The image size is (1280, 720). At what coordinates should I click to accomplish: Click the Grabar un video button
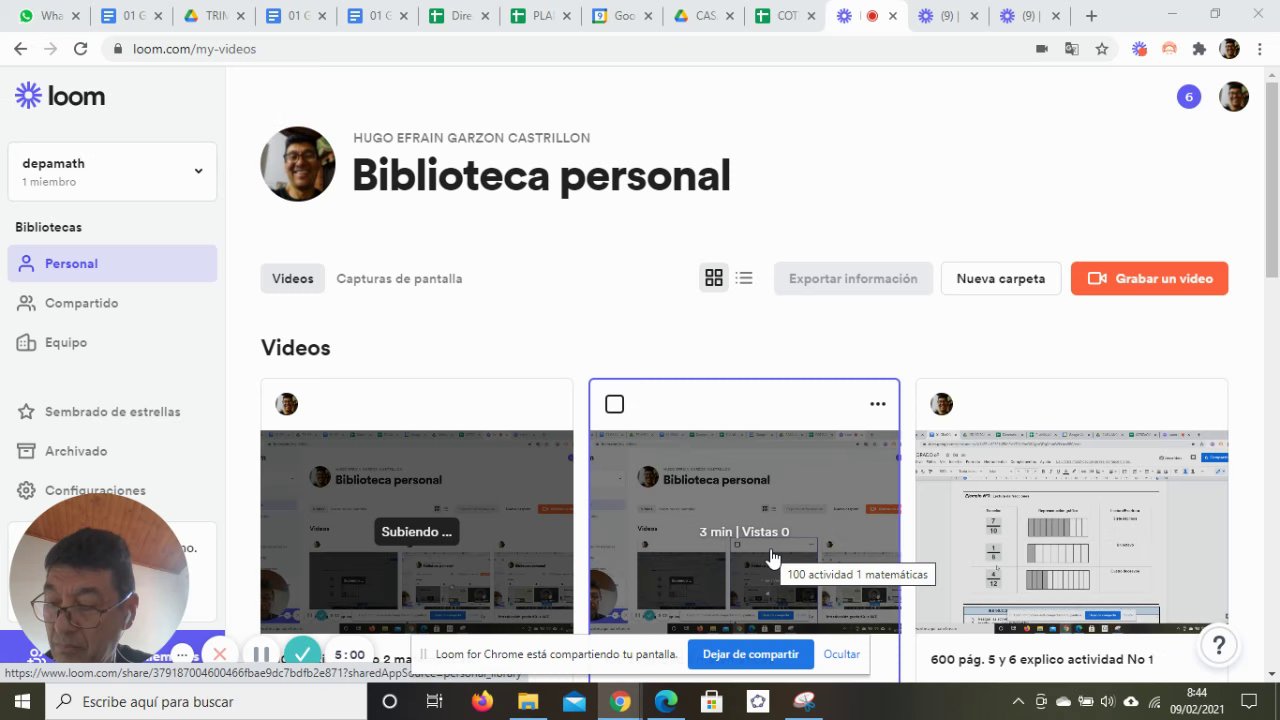[1149, 279]
